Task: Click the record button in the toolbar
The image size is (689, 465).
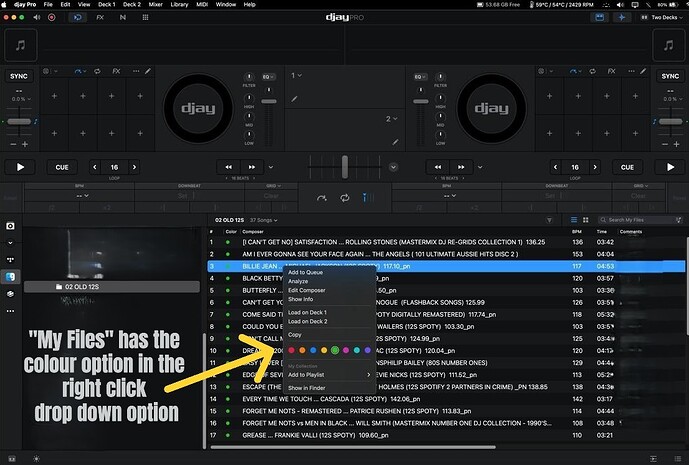Action: [x=51, y=18]
